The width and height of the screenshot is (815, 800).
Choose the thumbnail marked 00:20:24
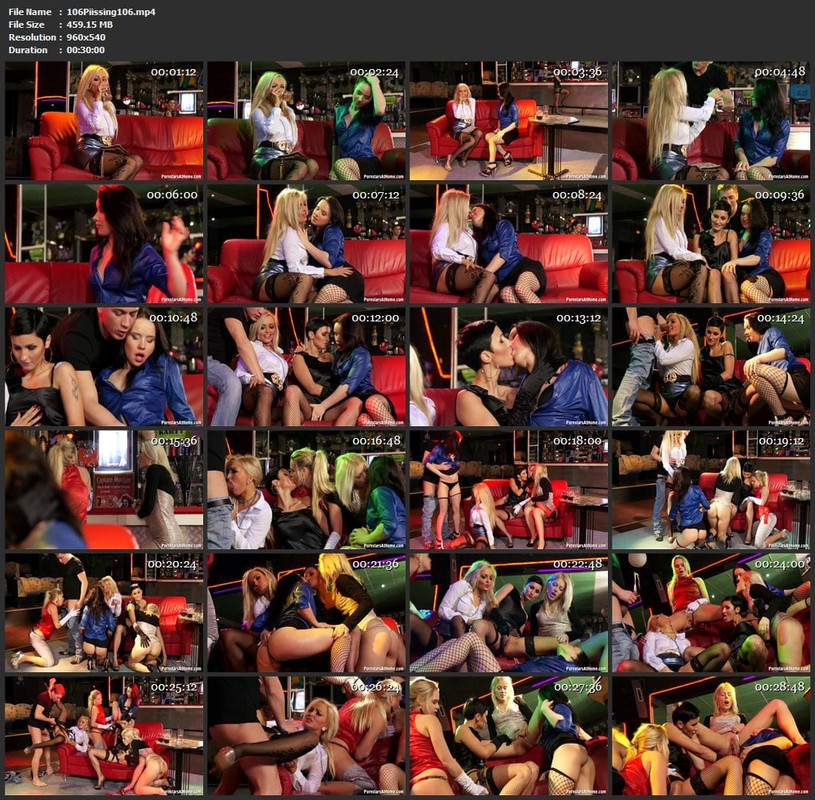104,613
